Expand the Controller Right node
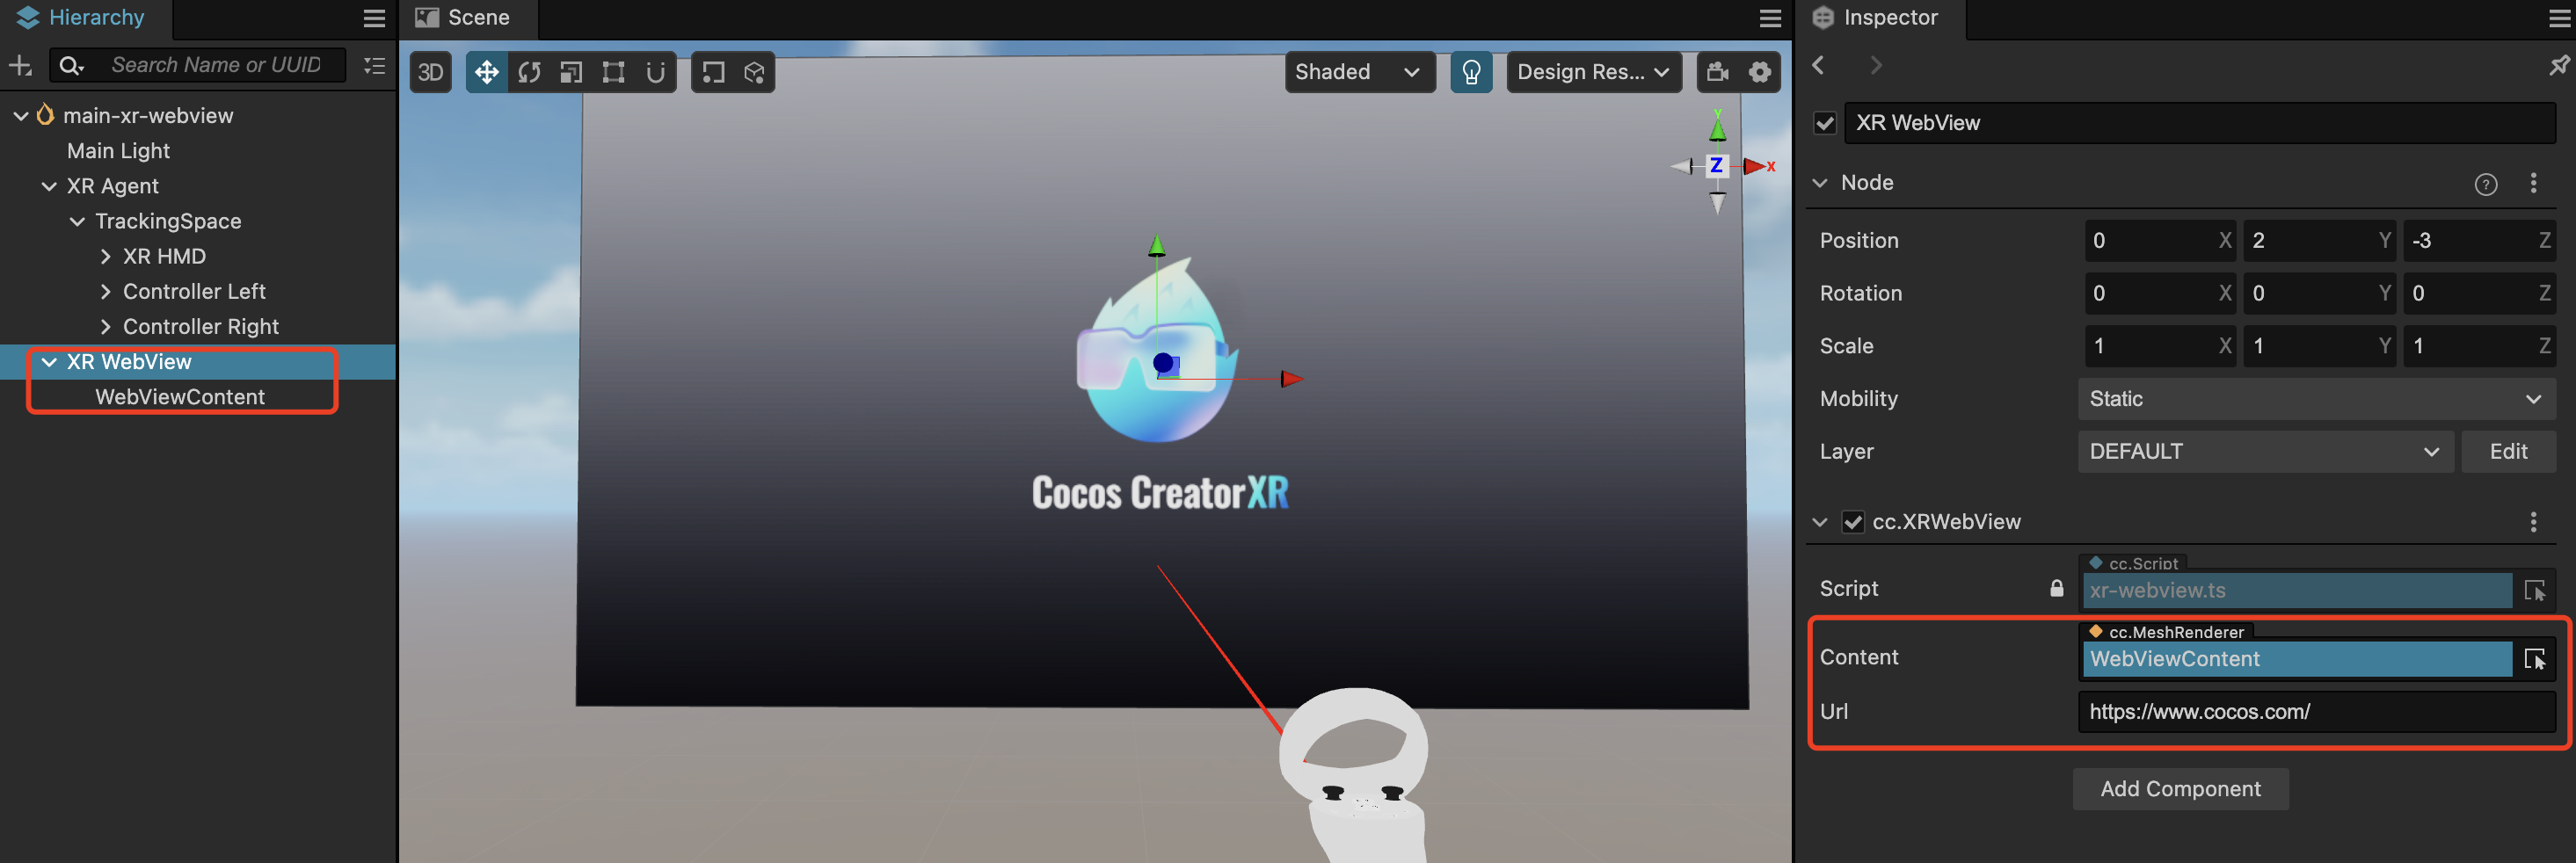Screen dimensions: 2576x863 (105, 327)
